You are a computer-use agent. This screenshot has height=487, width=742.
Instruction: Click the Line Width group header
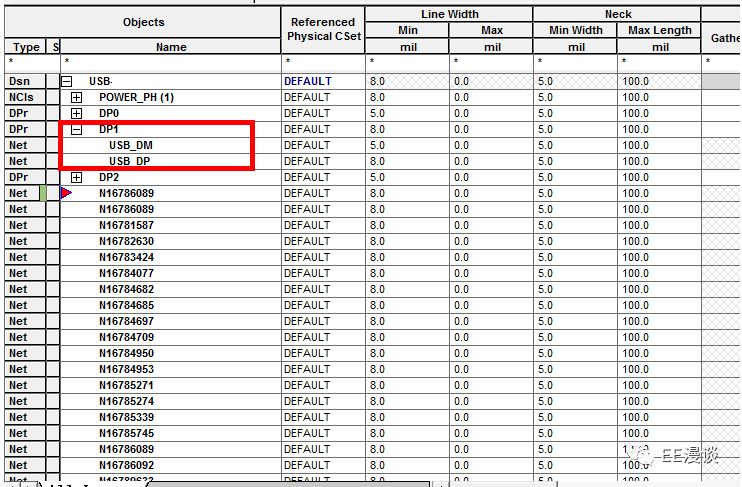(x=450, y=14)
